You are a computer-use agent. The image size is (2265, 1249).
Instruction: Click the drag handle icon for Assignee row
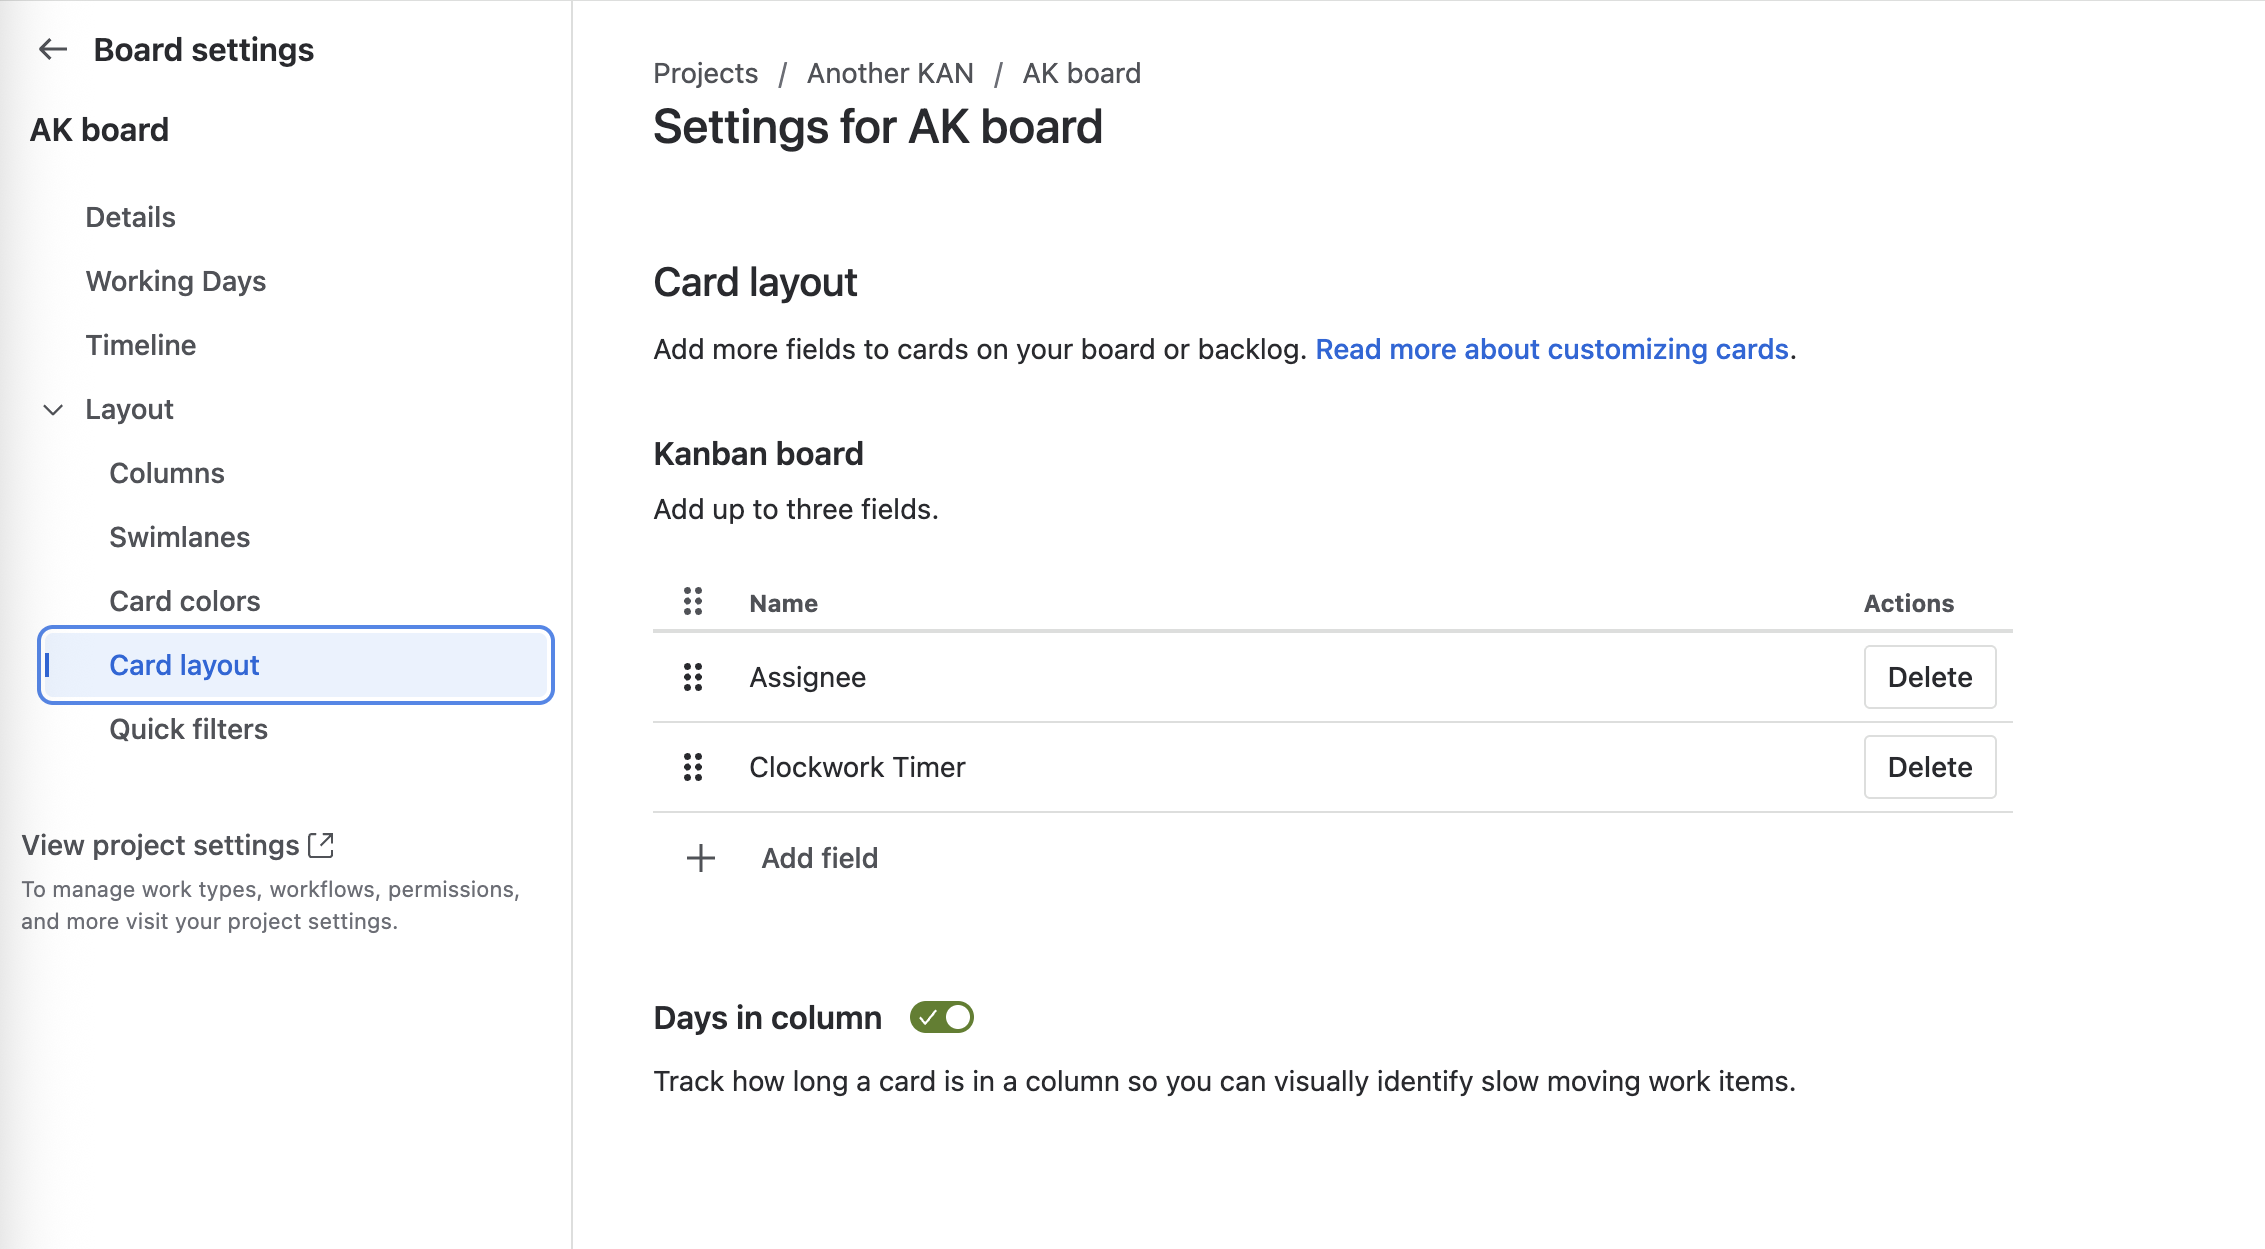(x=692, y=677)
